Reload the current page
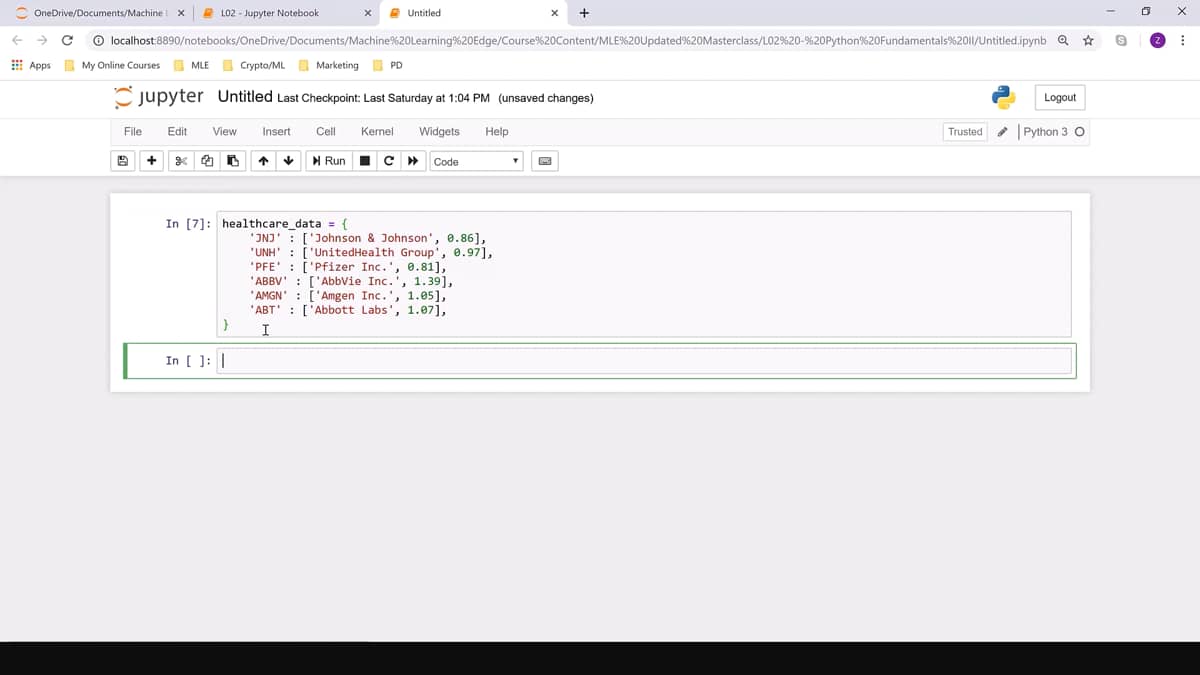 point(67,40)
